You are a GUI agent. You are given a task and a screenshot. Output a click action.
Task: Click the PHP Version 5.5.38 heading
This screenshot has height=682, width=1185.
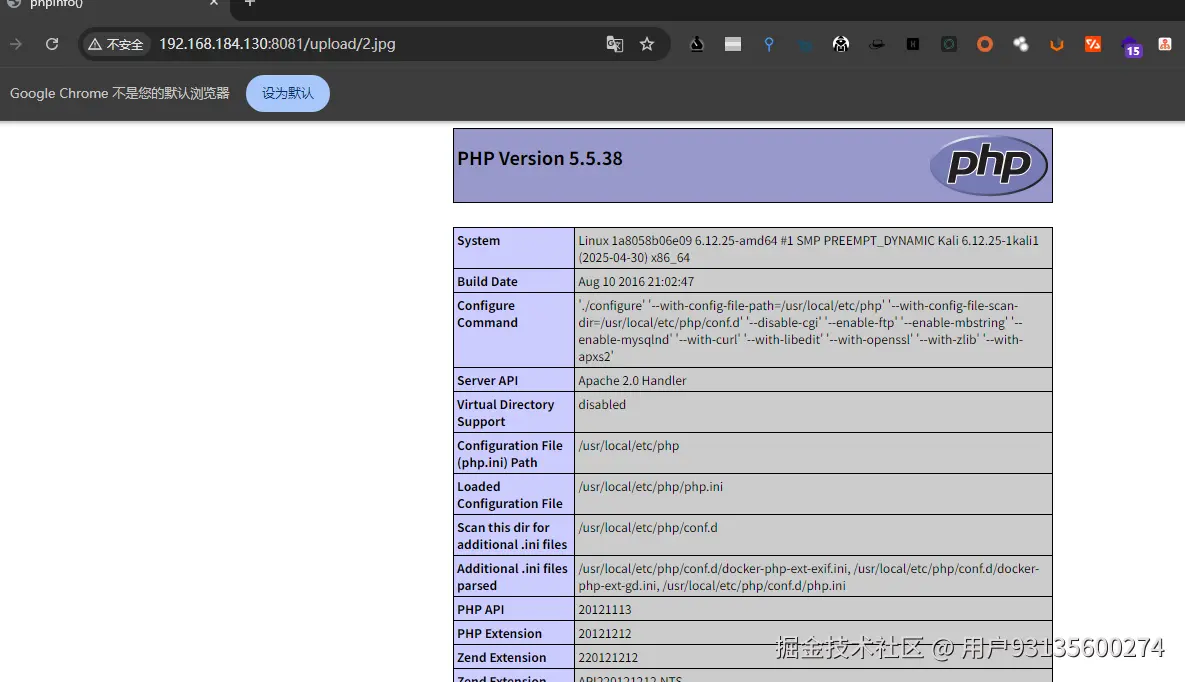[540, 158]
